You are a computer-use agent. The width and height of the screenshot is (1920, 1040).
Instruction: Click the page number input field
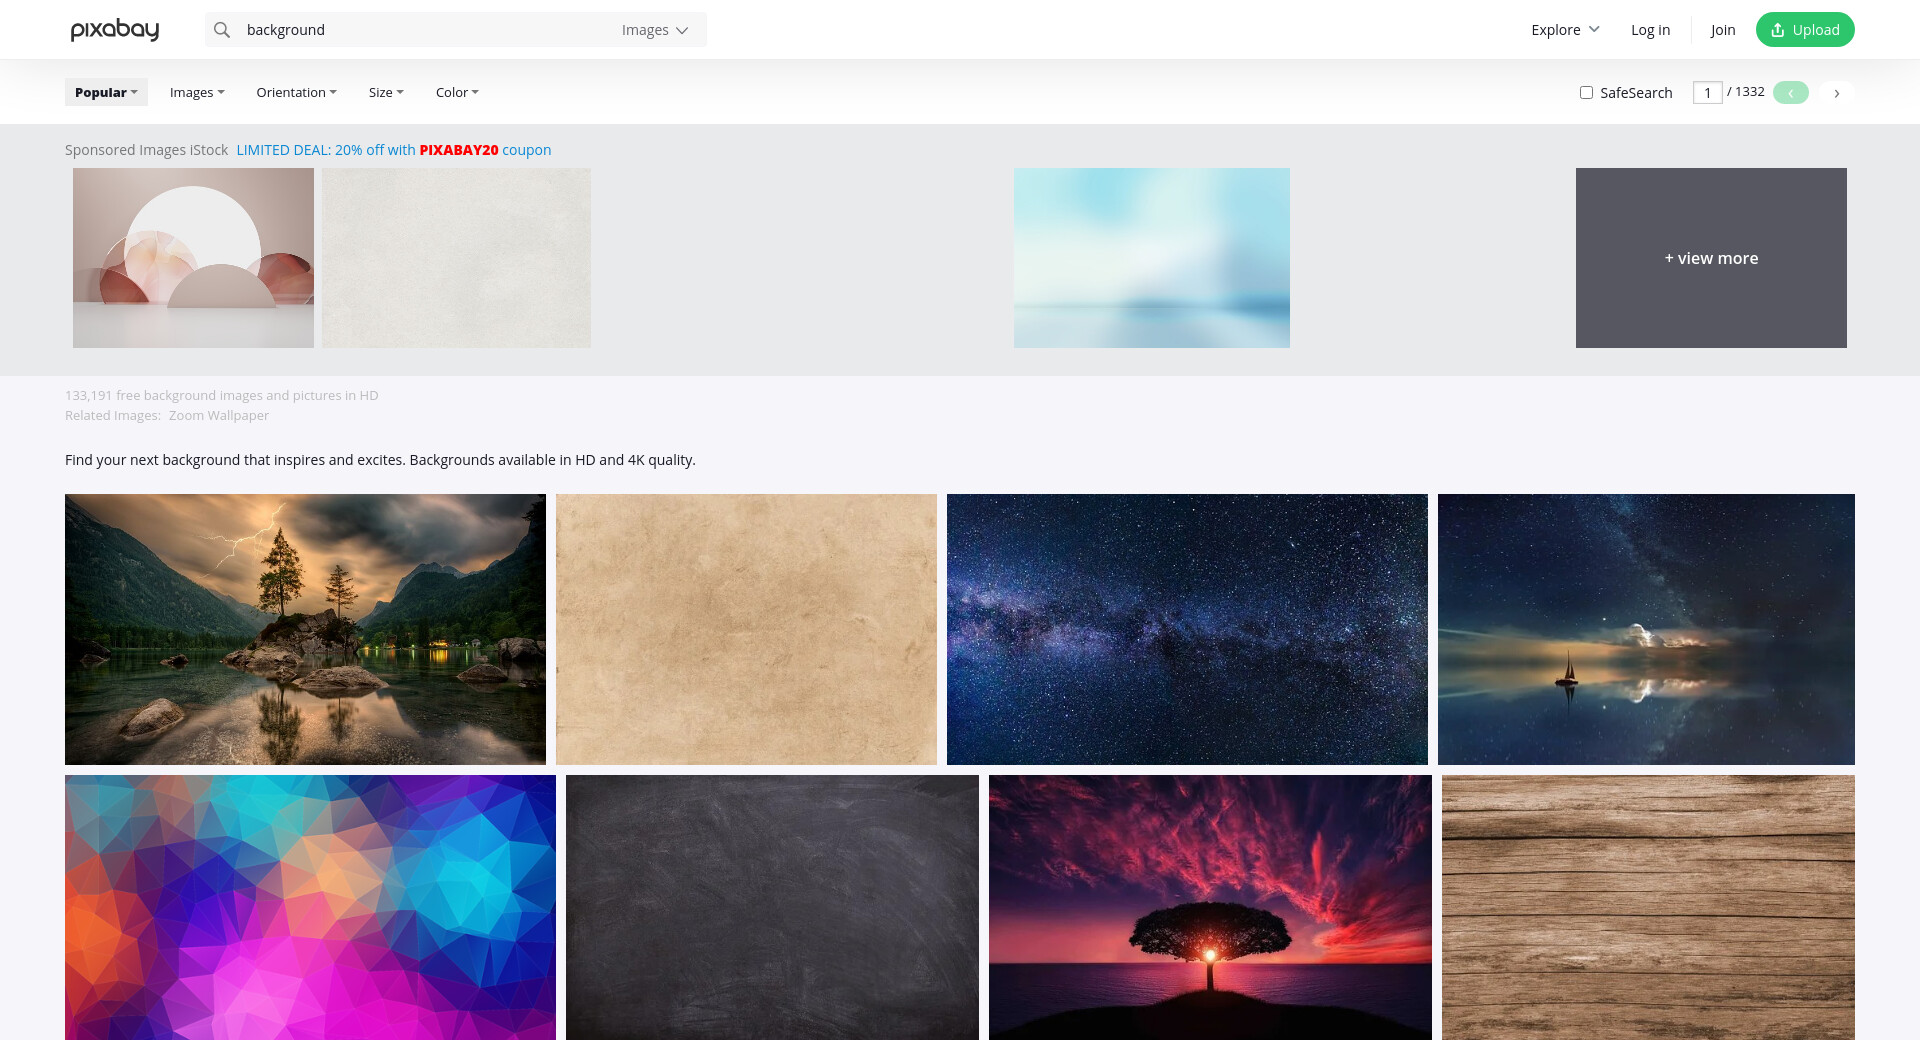point(1707,93)
